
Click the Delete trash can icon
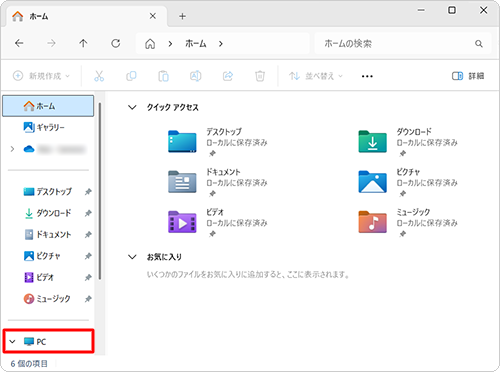pos(260,76)
